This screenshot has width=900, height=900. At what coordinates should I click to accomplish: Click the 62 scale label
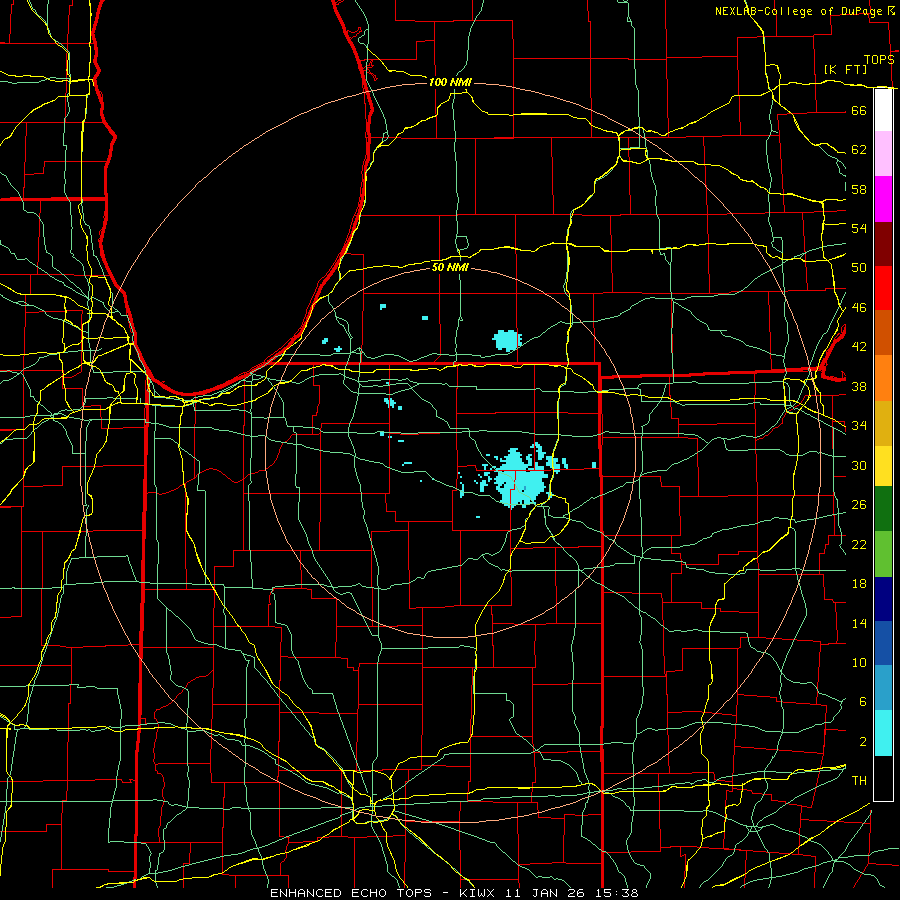[859, 150]
